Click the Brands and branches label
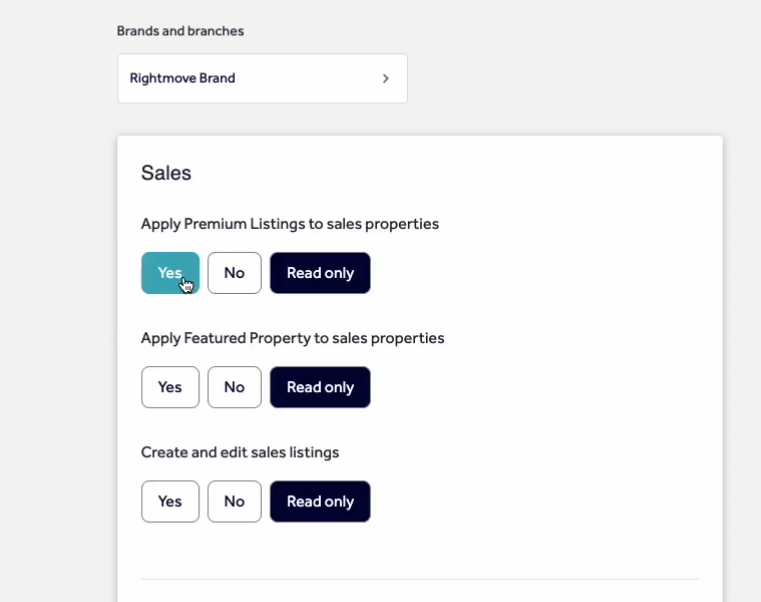This screenshot has width=761, height=602. click(180, 31)
